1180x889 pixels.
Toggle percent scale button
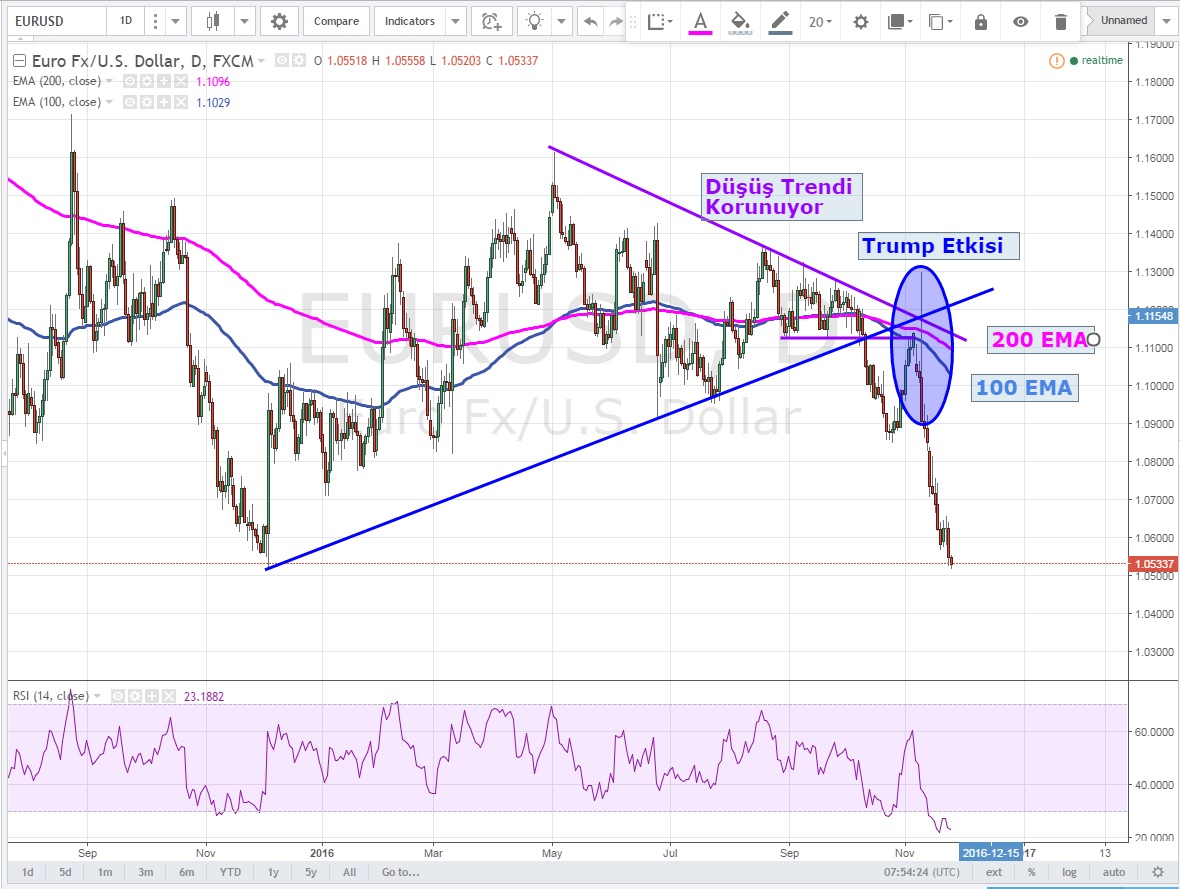(x=1031, y=872)
